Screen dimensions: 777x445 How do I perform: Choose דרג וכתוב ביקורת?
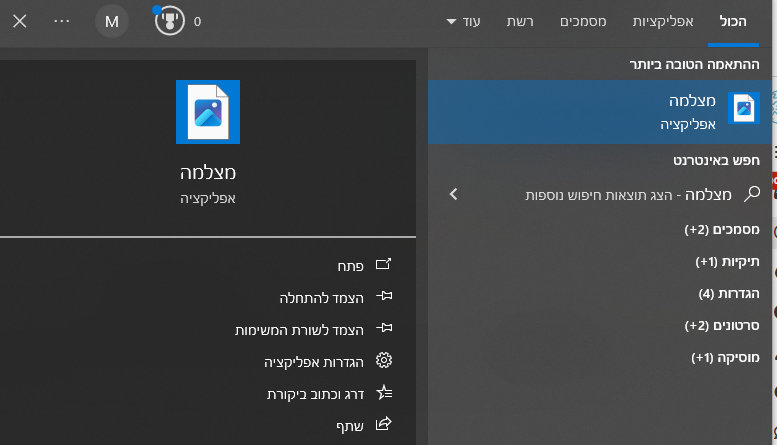[x=316, y=394]
